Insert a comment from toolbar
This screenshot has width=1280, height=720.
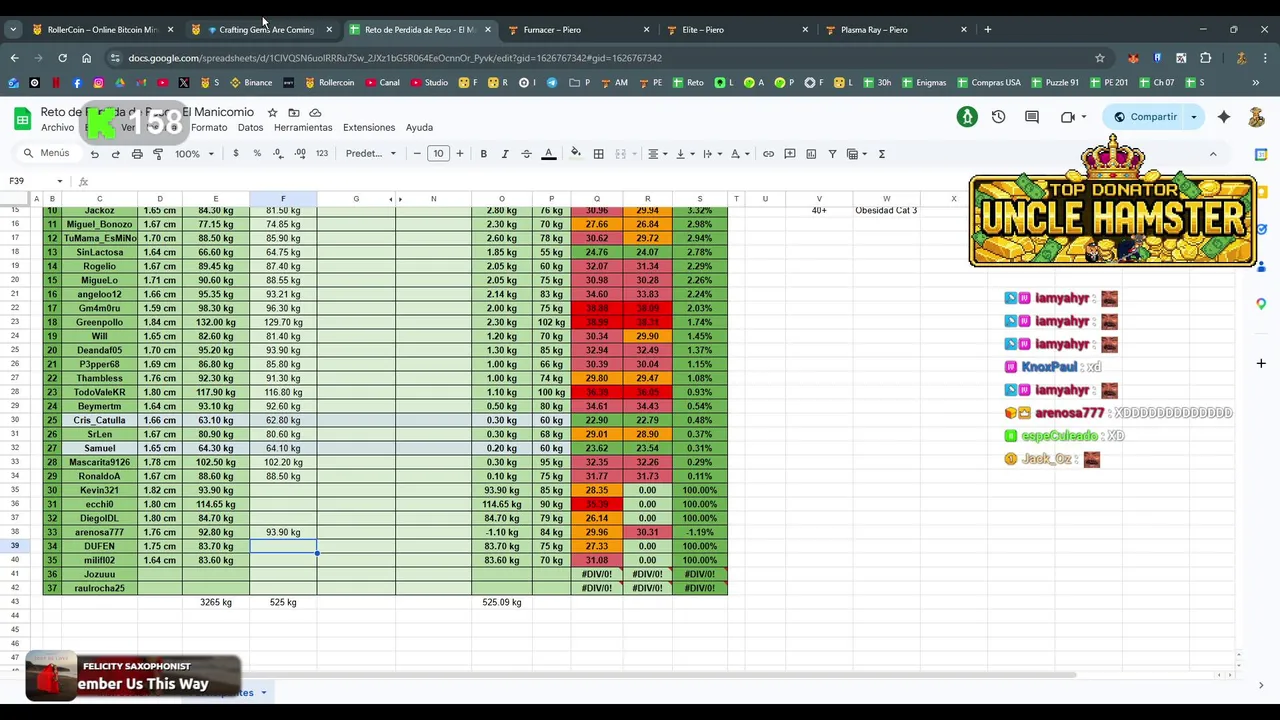pos(790,154)
